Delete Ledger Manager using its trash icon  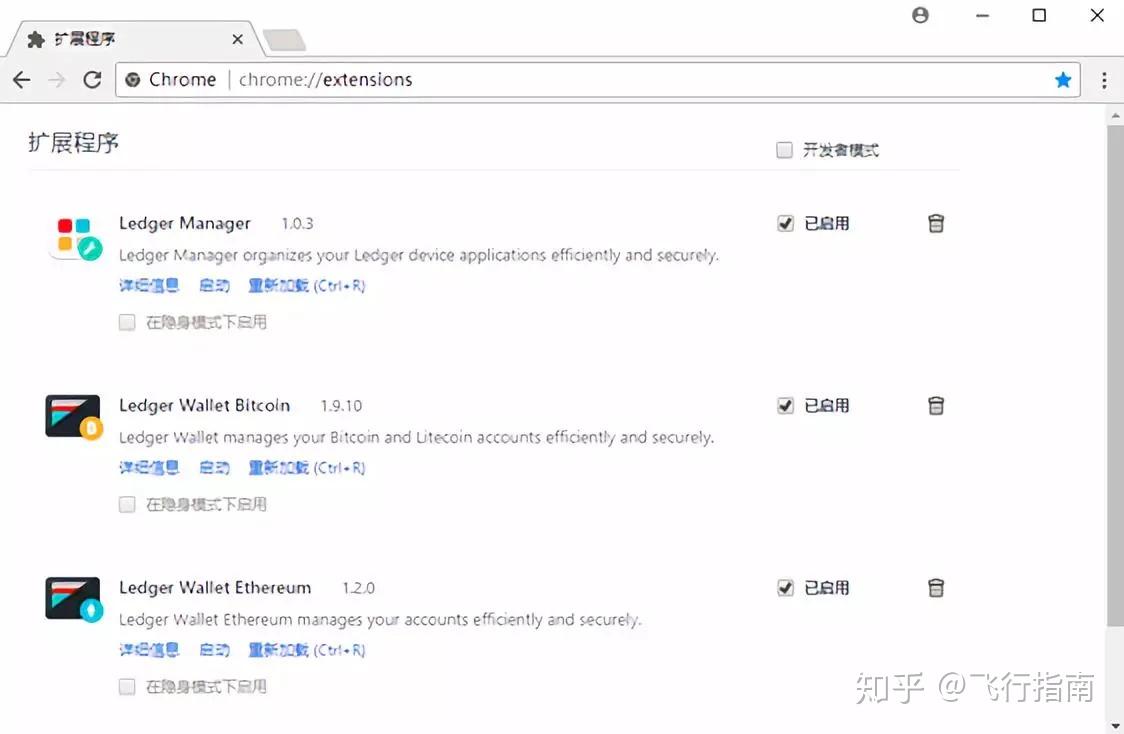pos(936,223)
